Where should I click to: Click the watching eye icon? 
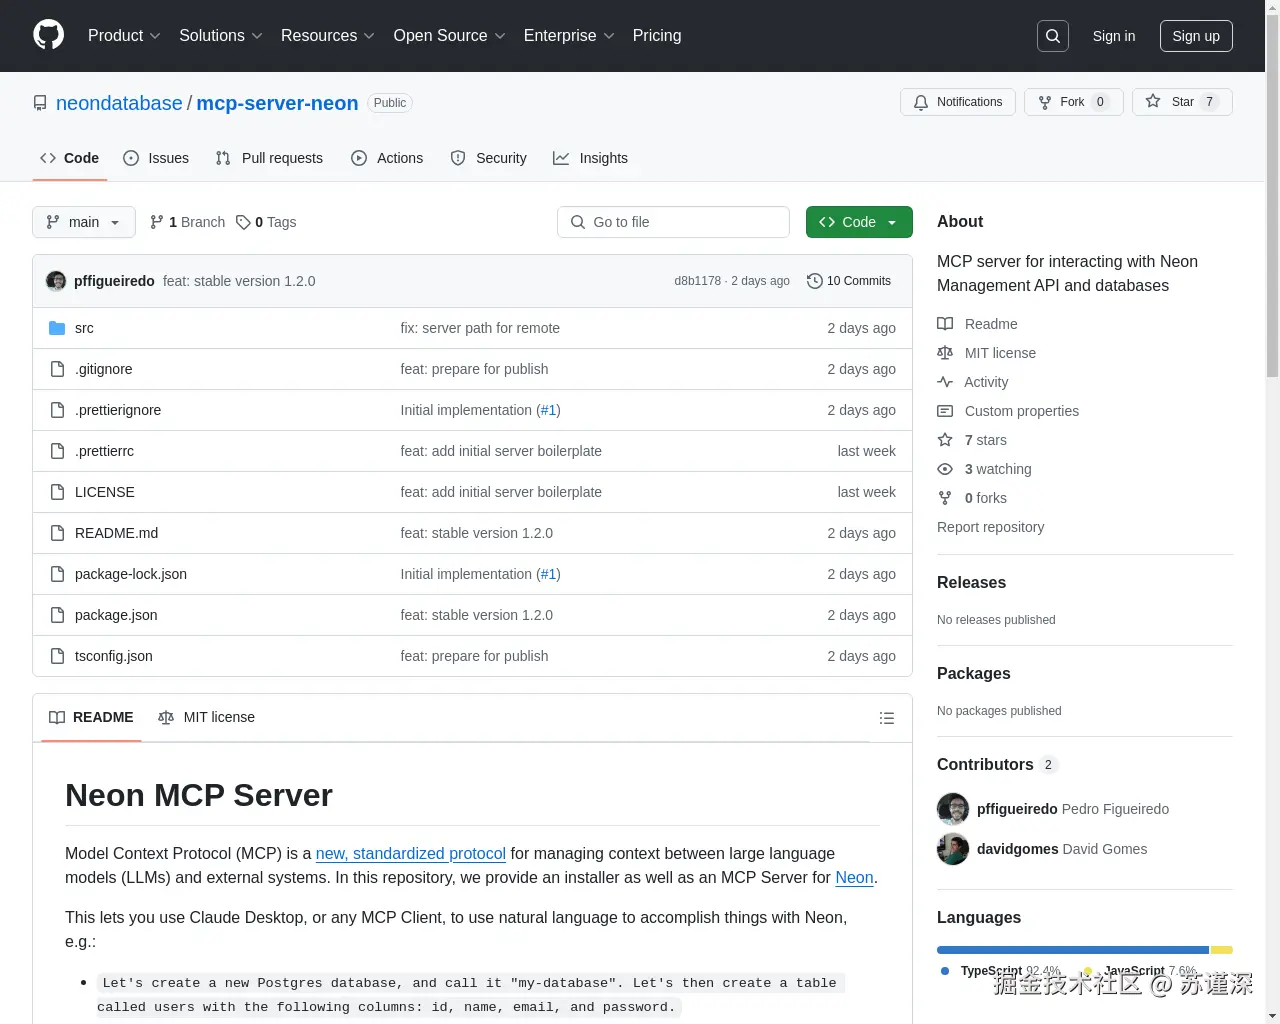coord(945,469)
